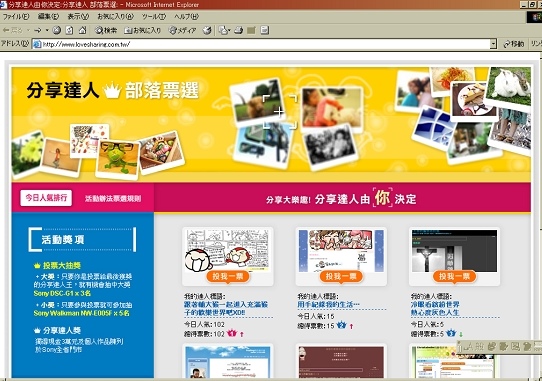Image resolution: width=542 pixels, height=381 pixels.
Task: Open the History toolbar icon
Action: click(207, 30)
